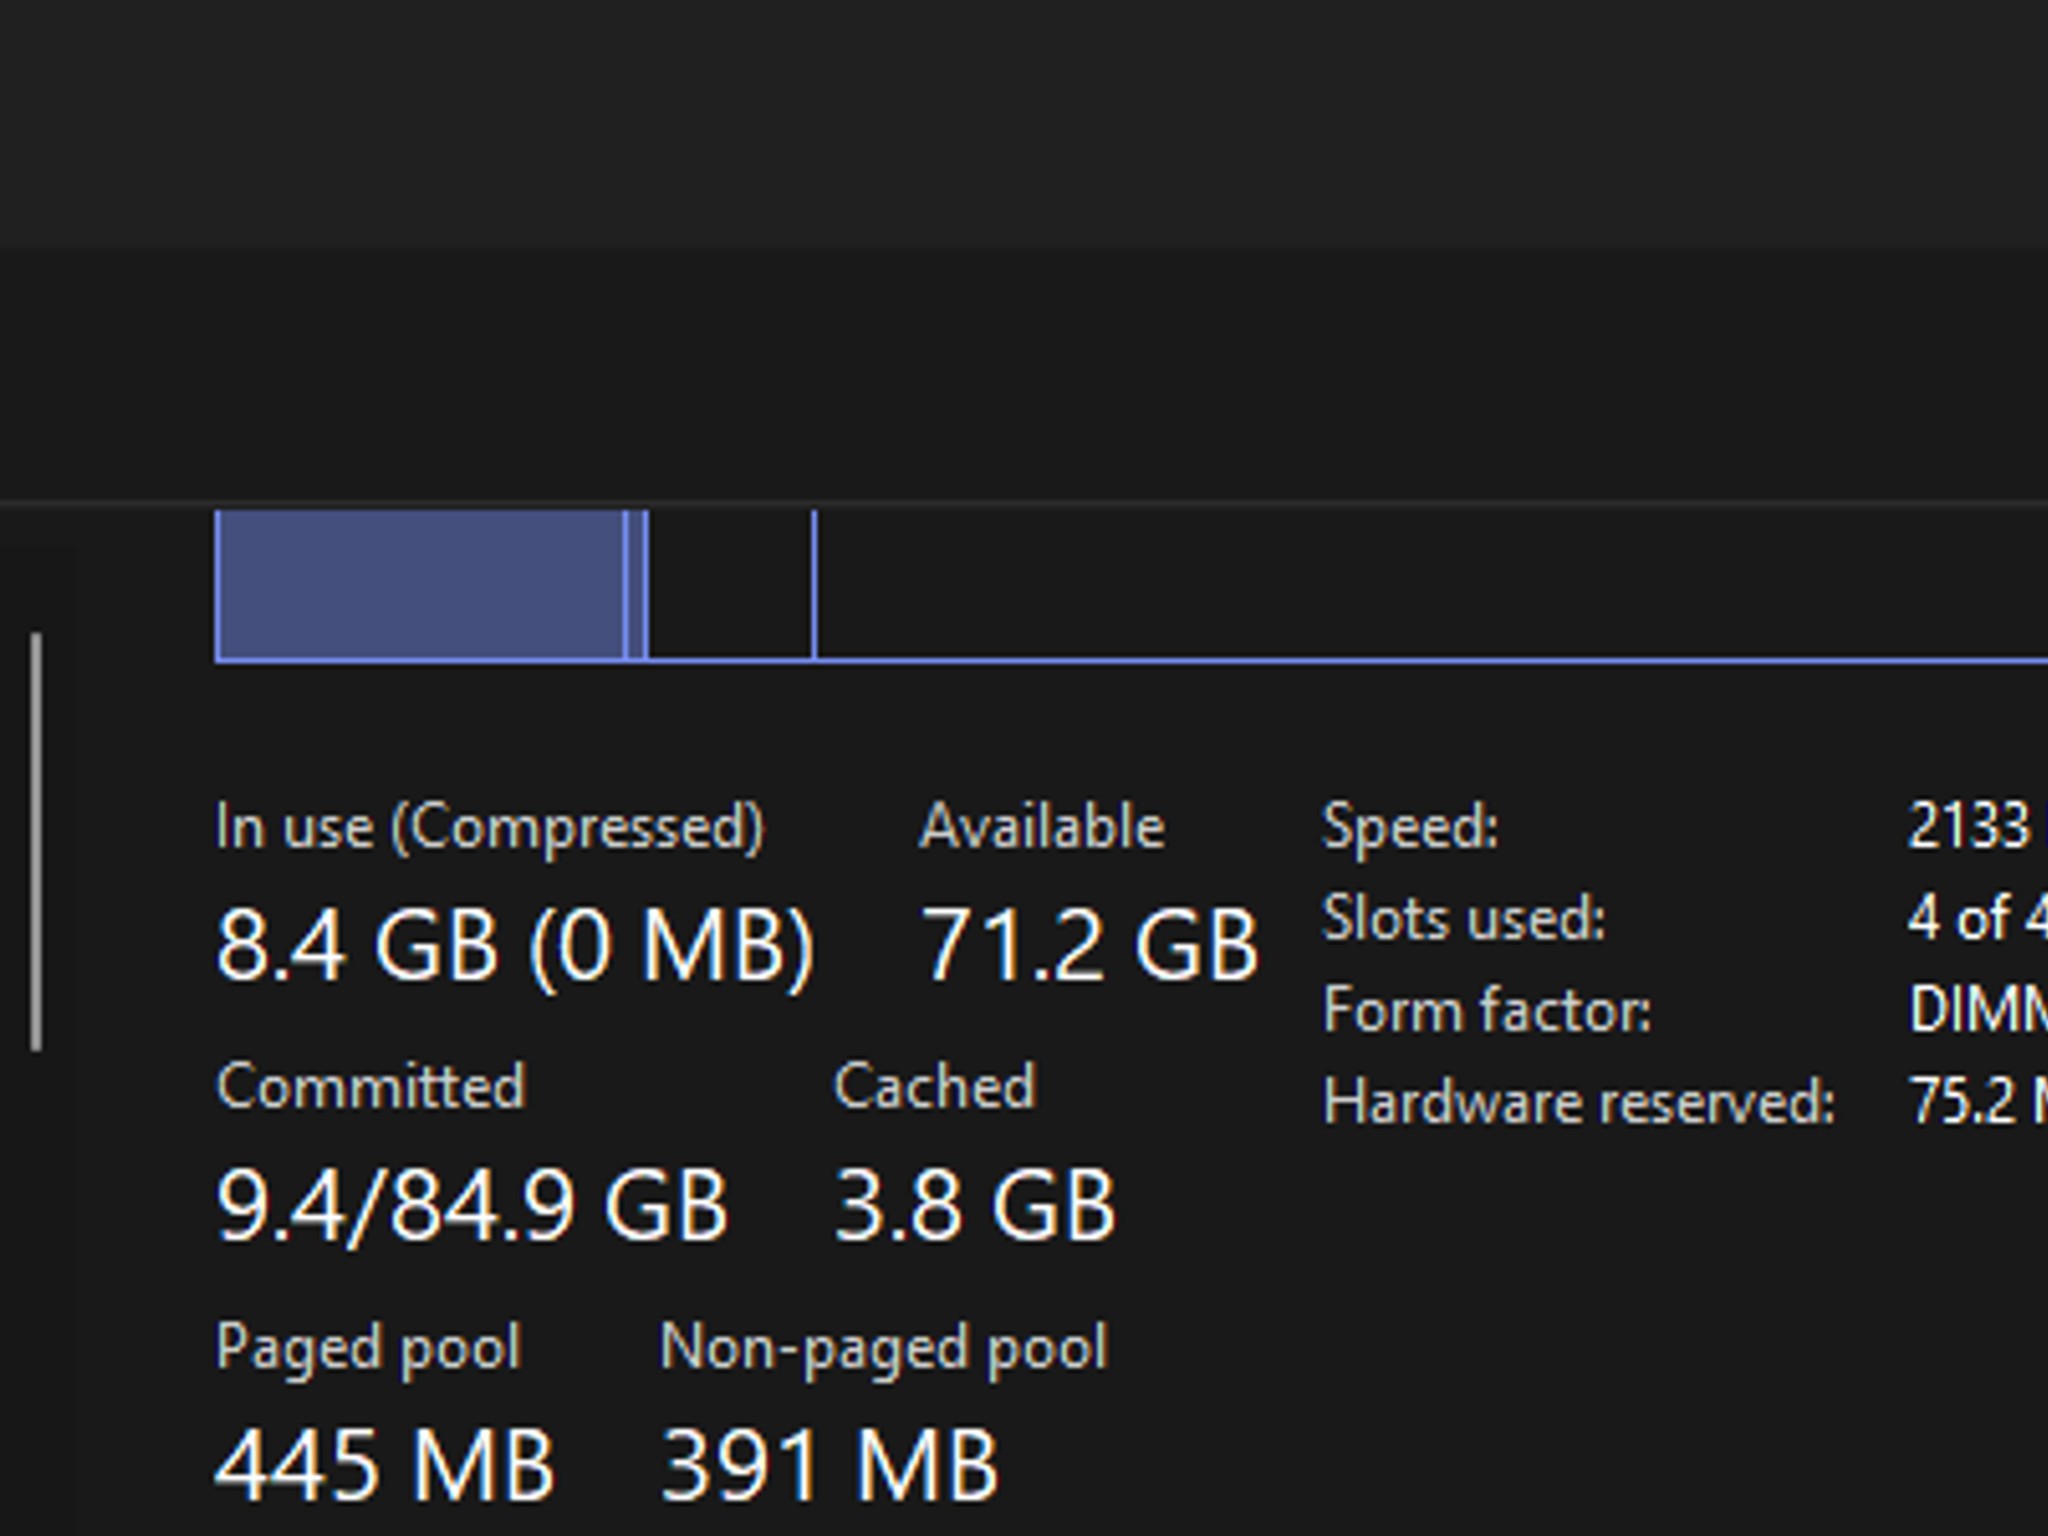This screenshot has height=1536, width=2048.
Task: Click the in-use segment of memory composition bar
Action: click(420, 585)
